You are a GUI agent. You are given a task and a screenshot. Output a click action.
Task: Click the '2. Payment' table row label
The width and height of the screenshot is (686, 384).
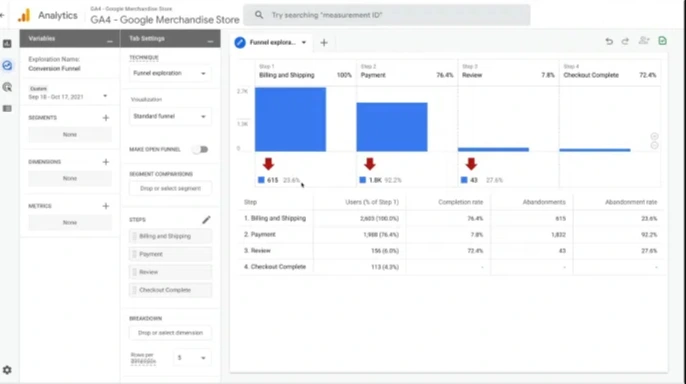click(259, 234)
